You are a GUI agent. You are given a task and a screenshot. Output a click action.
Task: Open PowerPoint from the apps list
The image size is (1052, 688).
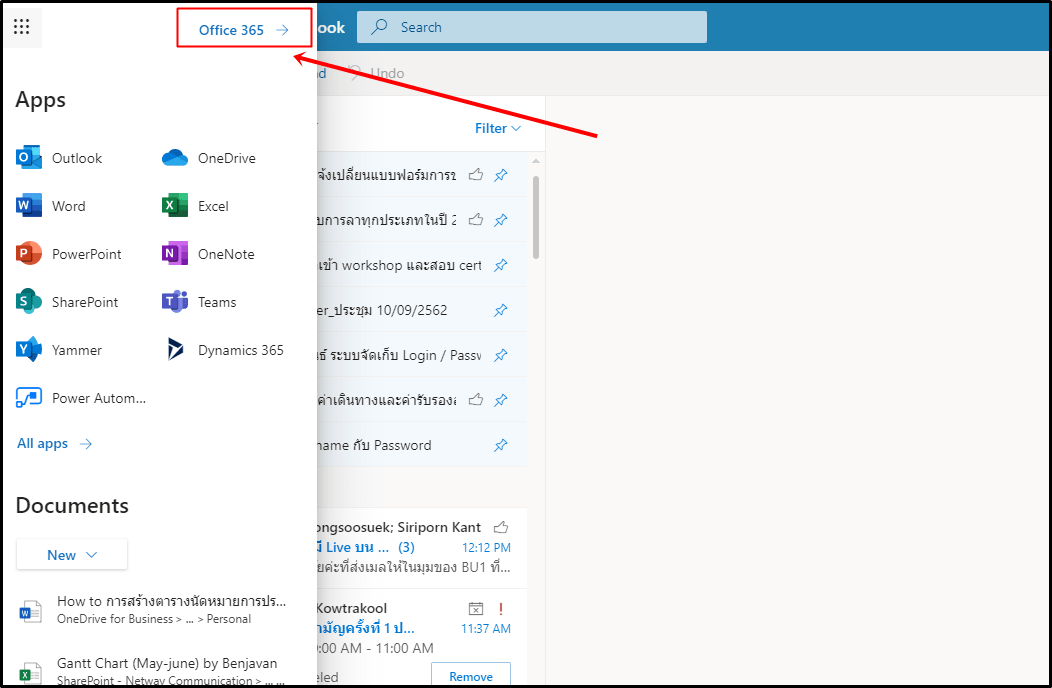click(69, 254)
